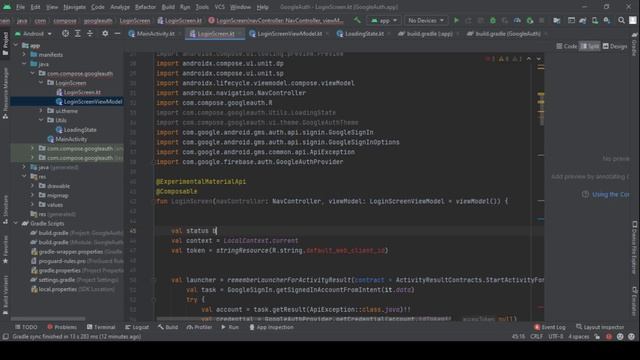
Task: Jump to previous highlighted error arrow
Action: [529, 59]
